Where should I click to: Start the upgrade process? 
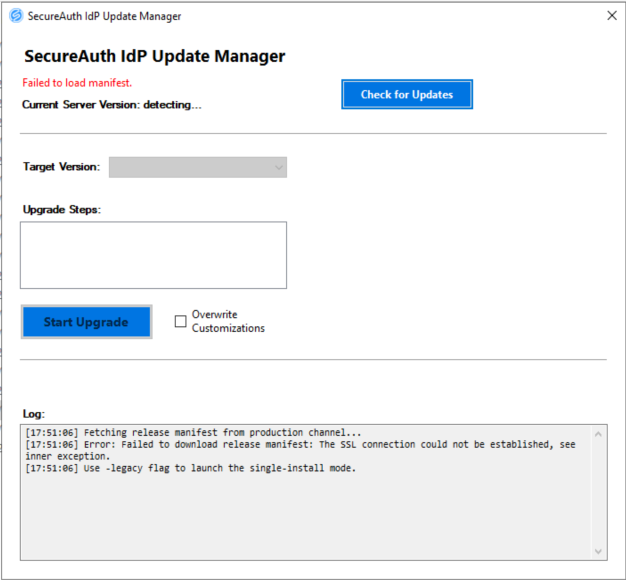(86, 322)
